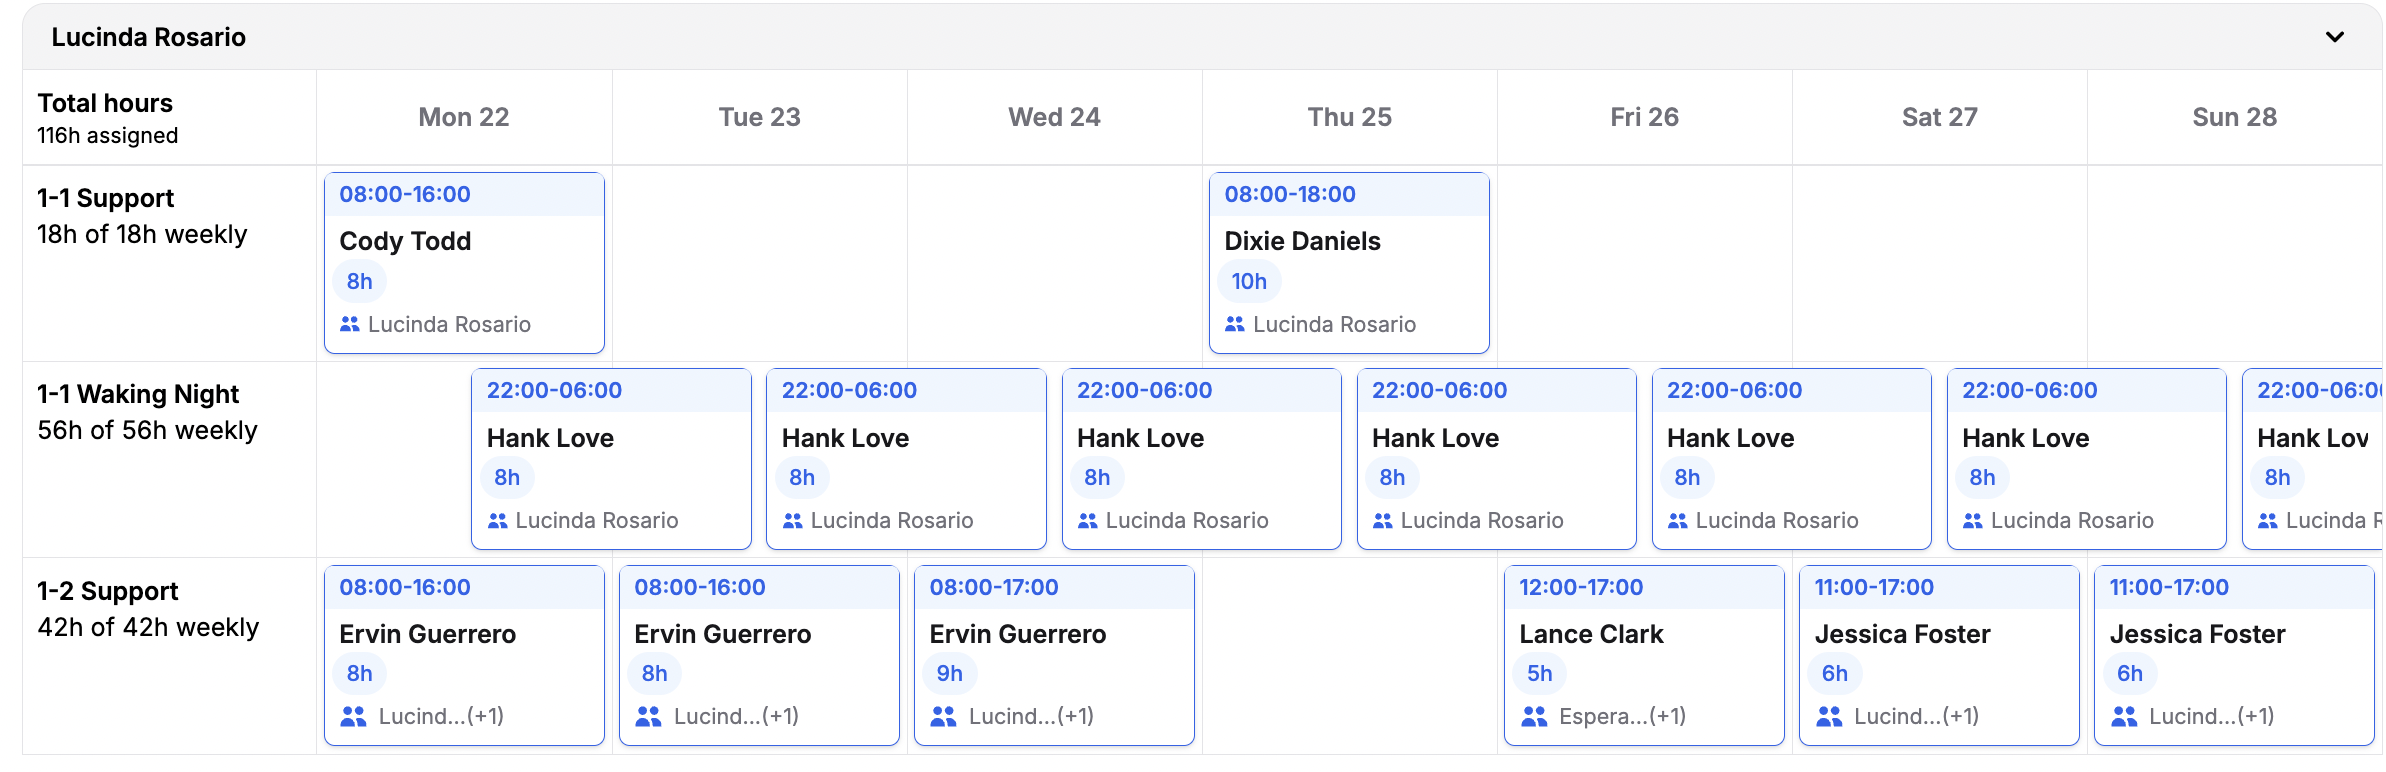Click staff icon on Monday Ervin Guerrero shift
The width and height of the screenshot is (2386, 772).
click(x=353, y=716)
